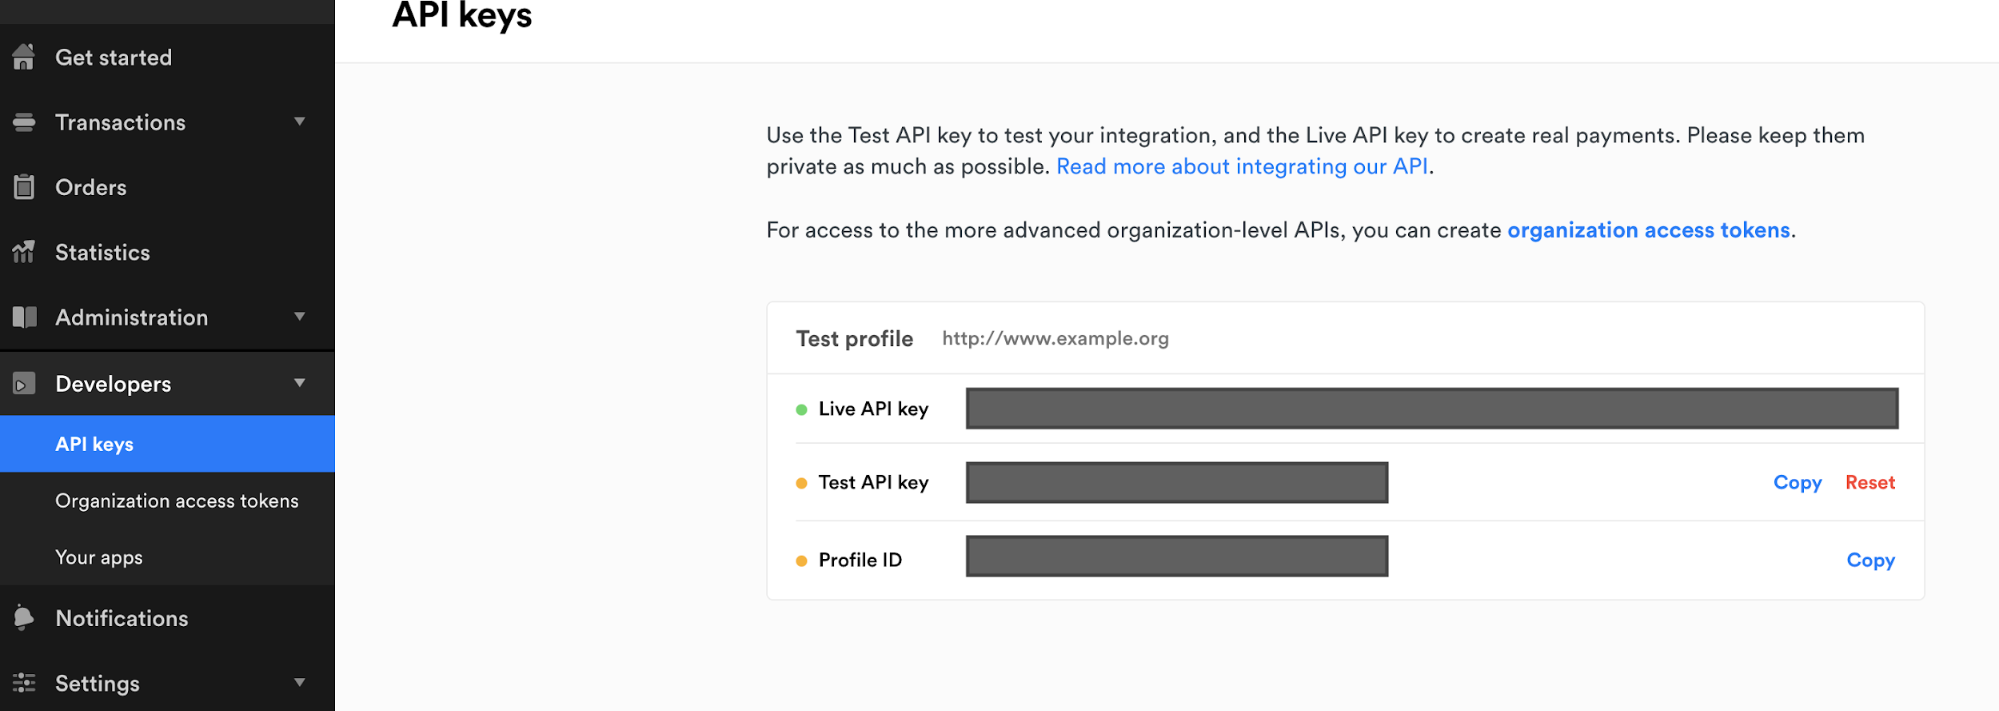This screenshot has height=711, width=1999.
Task: Click the Statistics chart icon
Action: tap(24, 252)
